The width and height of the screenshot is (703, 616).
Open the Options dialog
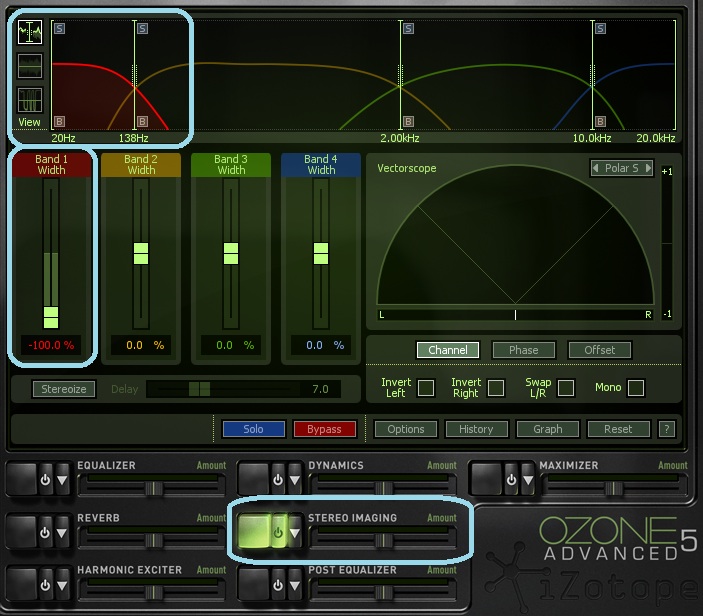[406, 429]
